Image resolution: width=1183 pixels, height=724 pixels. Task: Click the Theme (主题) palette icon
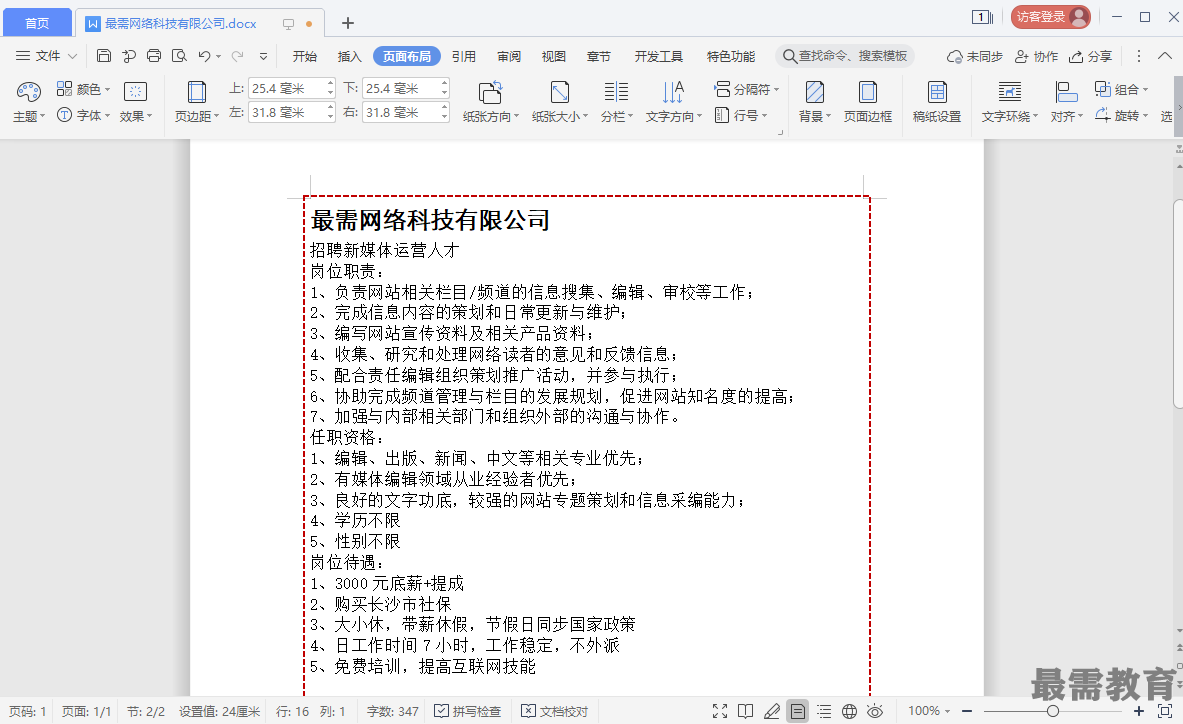29,92
